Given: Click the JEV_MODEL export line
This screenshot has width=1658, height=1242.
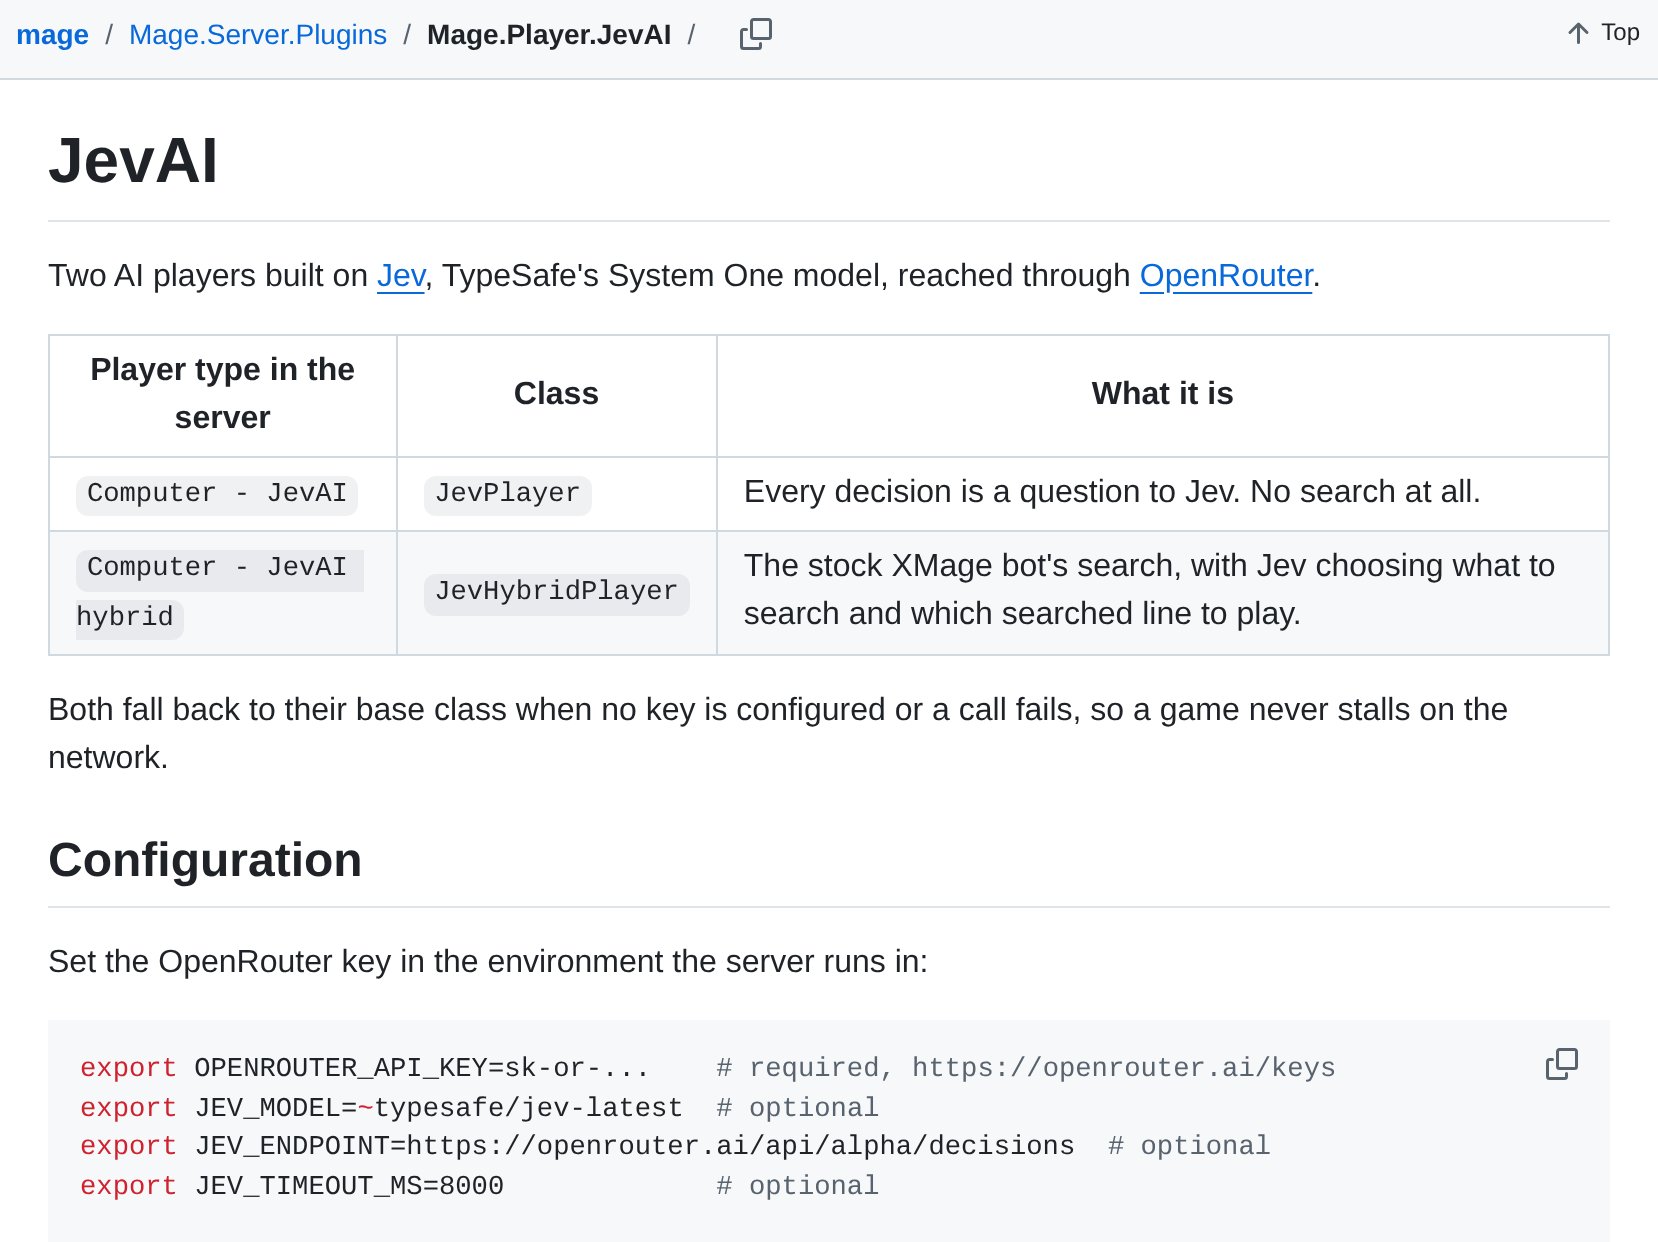Looking at the screenshot, I should pyautogui.click(x=480, y=1108).
